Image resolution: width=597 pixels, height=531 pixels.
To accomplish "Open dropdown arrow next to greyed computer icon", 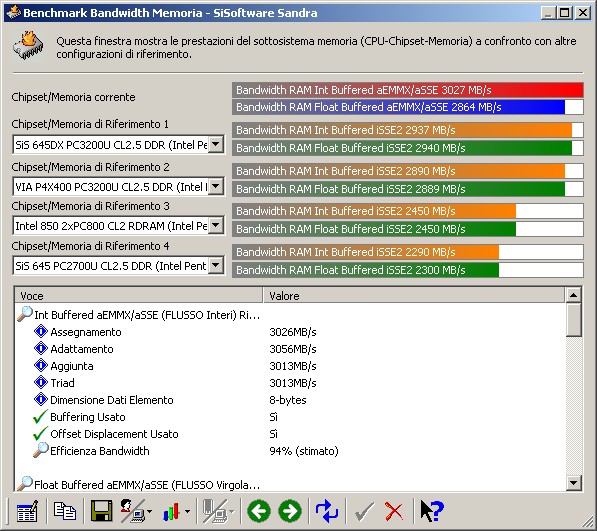I will pos(232,512).
